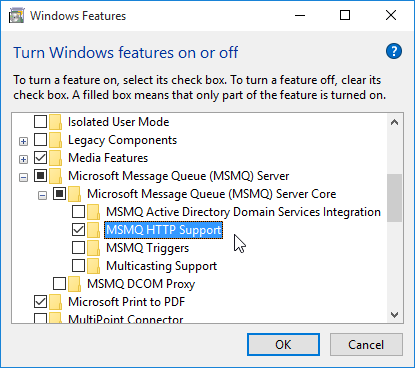Click the Windows Features title bar icon
The height and width of the screenshot is (368, 415).
tap(16, 16)
